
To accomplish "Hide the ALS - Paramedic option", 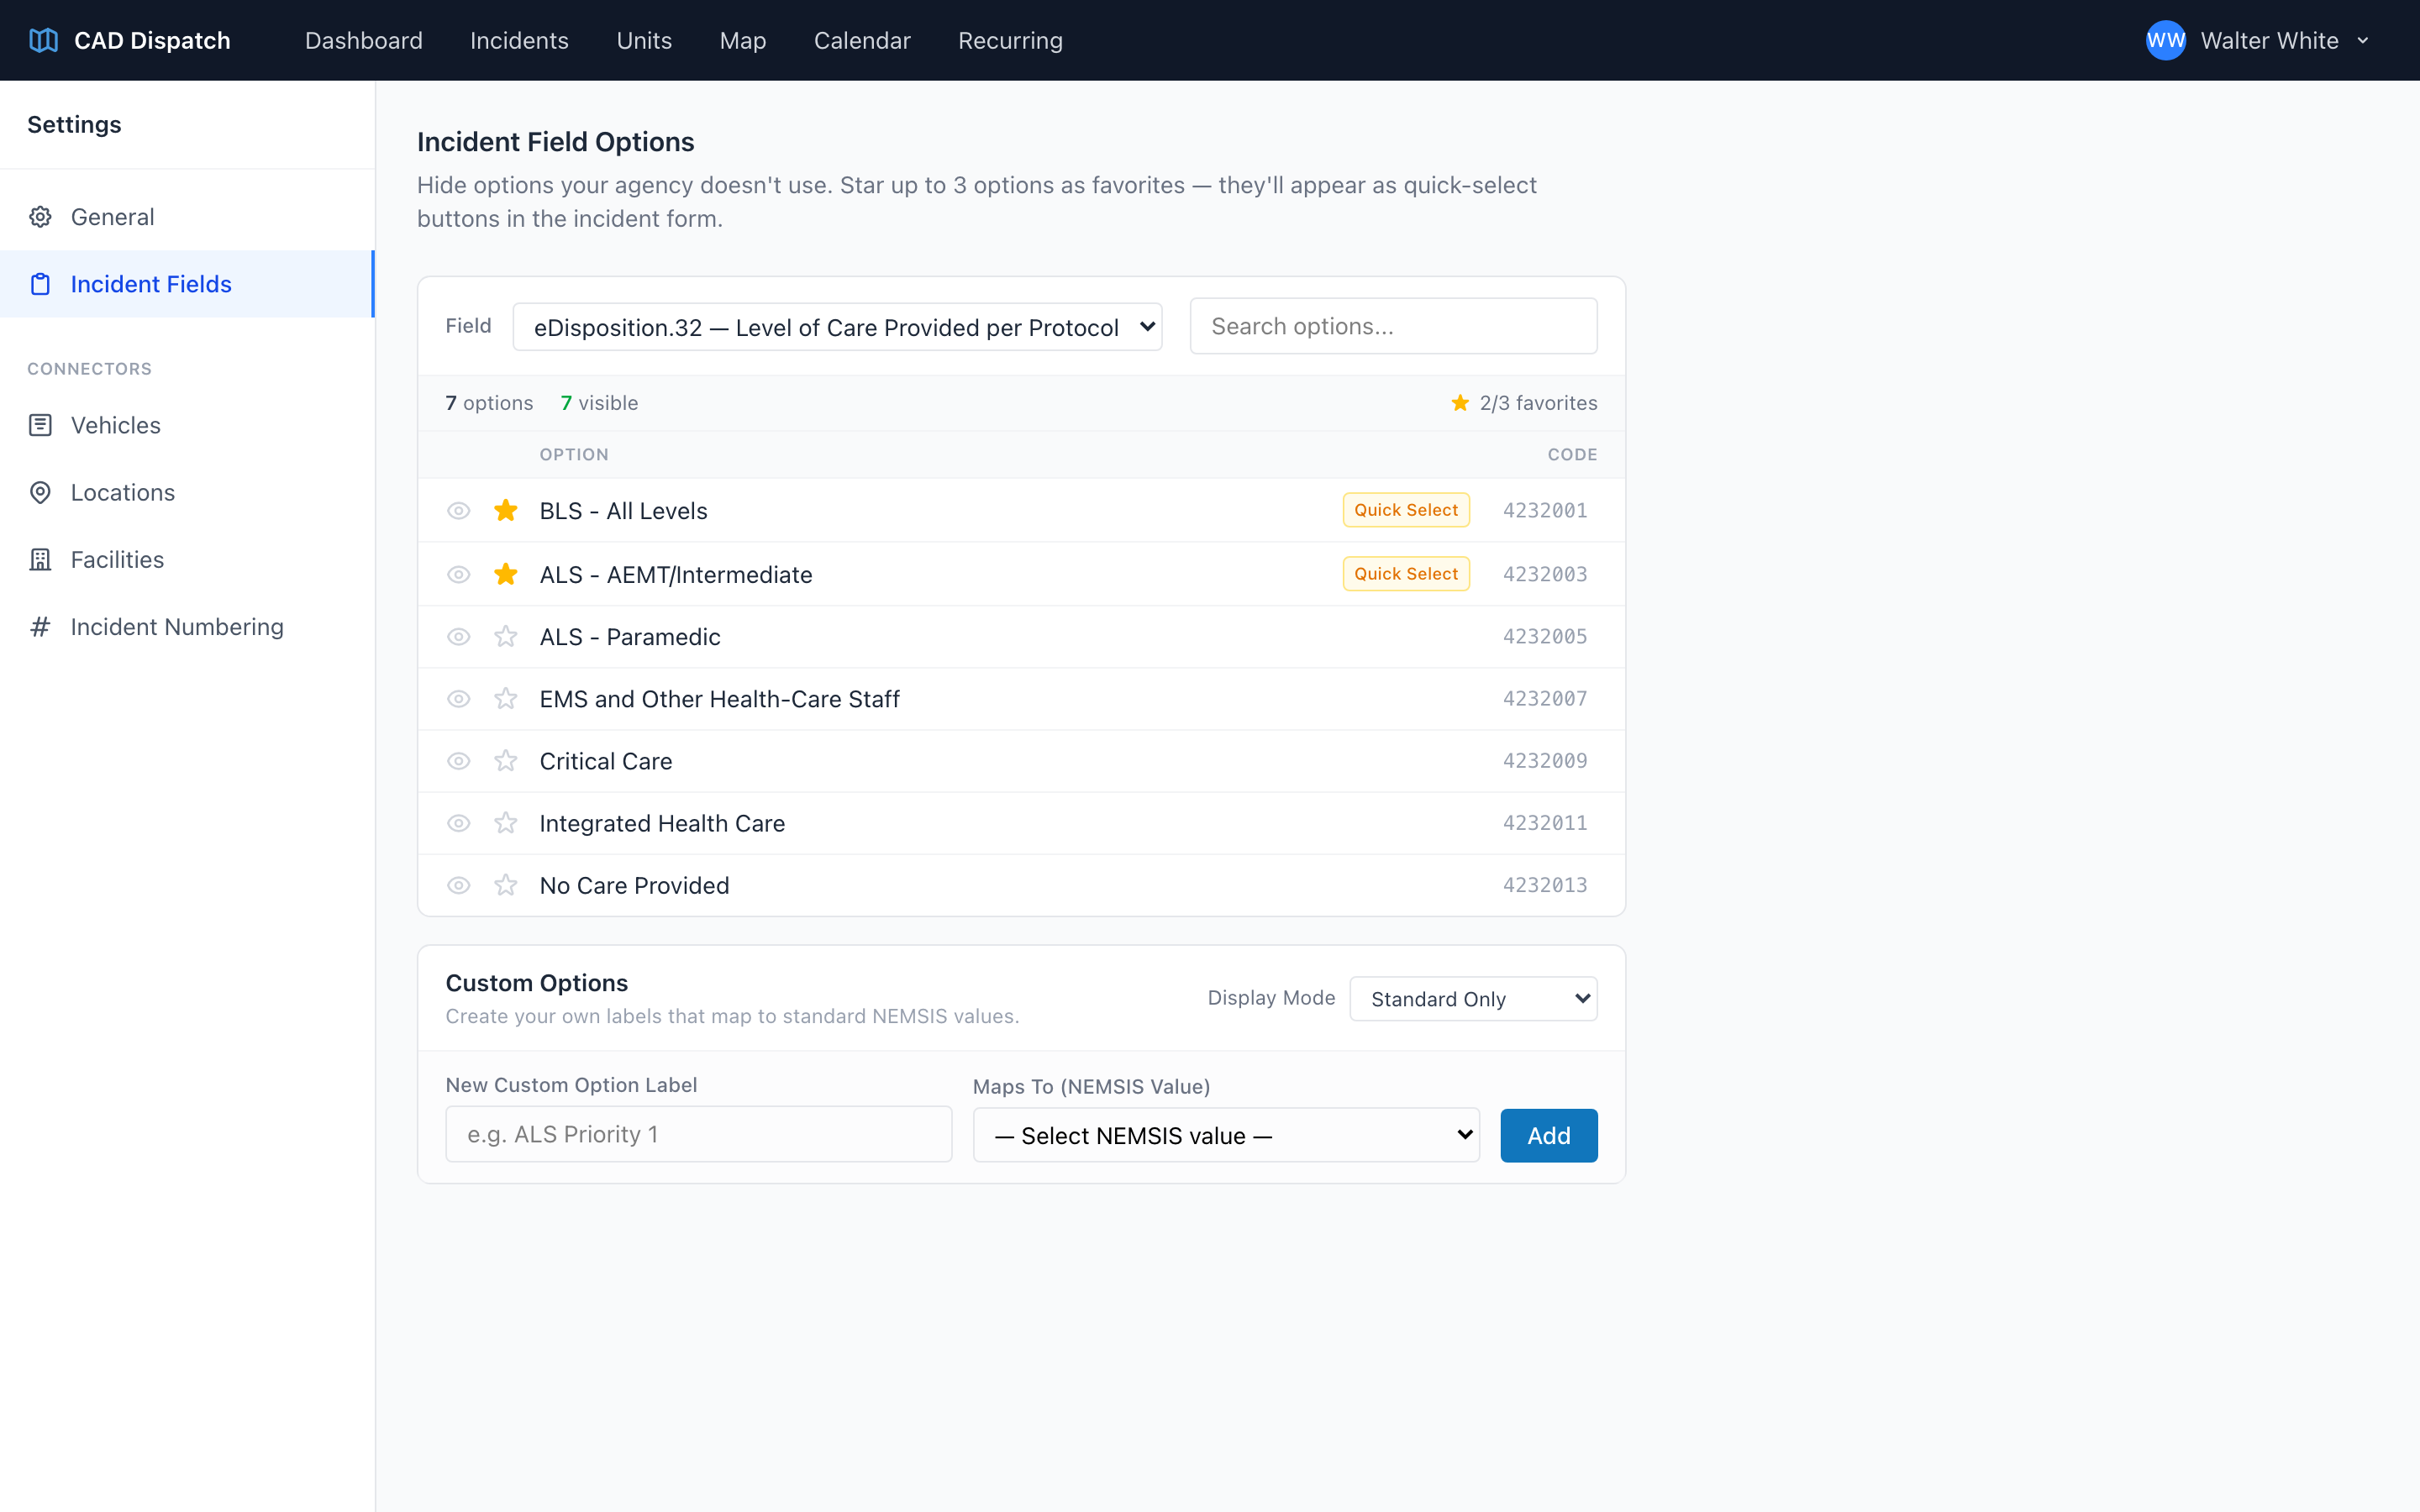I will tap(459, 637).
